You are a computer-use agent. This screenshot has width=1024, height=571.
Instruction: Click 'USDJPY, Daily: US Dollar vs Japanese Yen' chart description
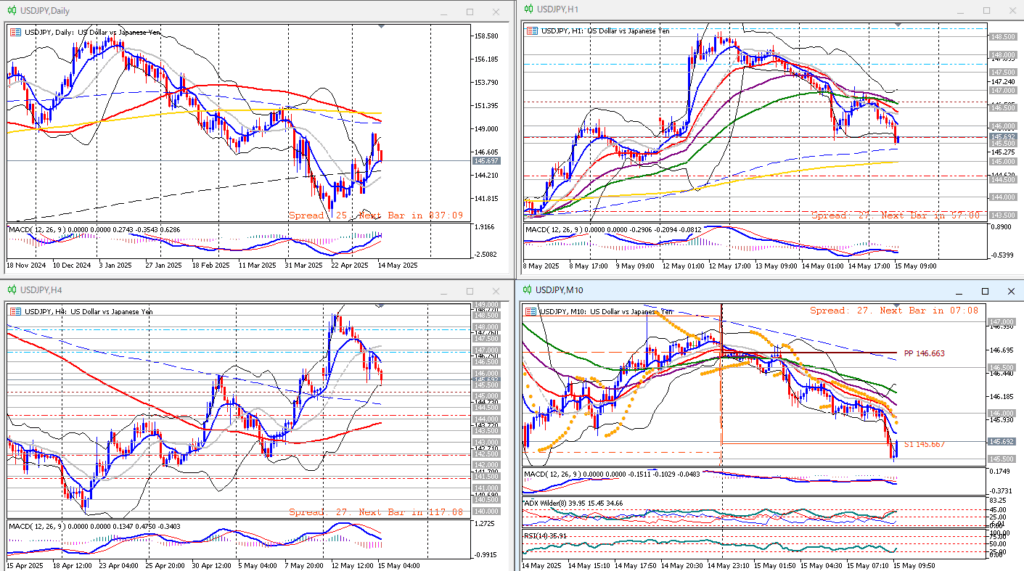[x=93, y=33]
